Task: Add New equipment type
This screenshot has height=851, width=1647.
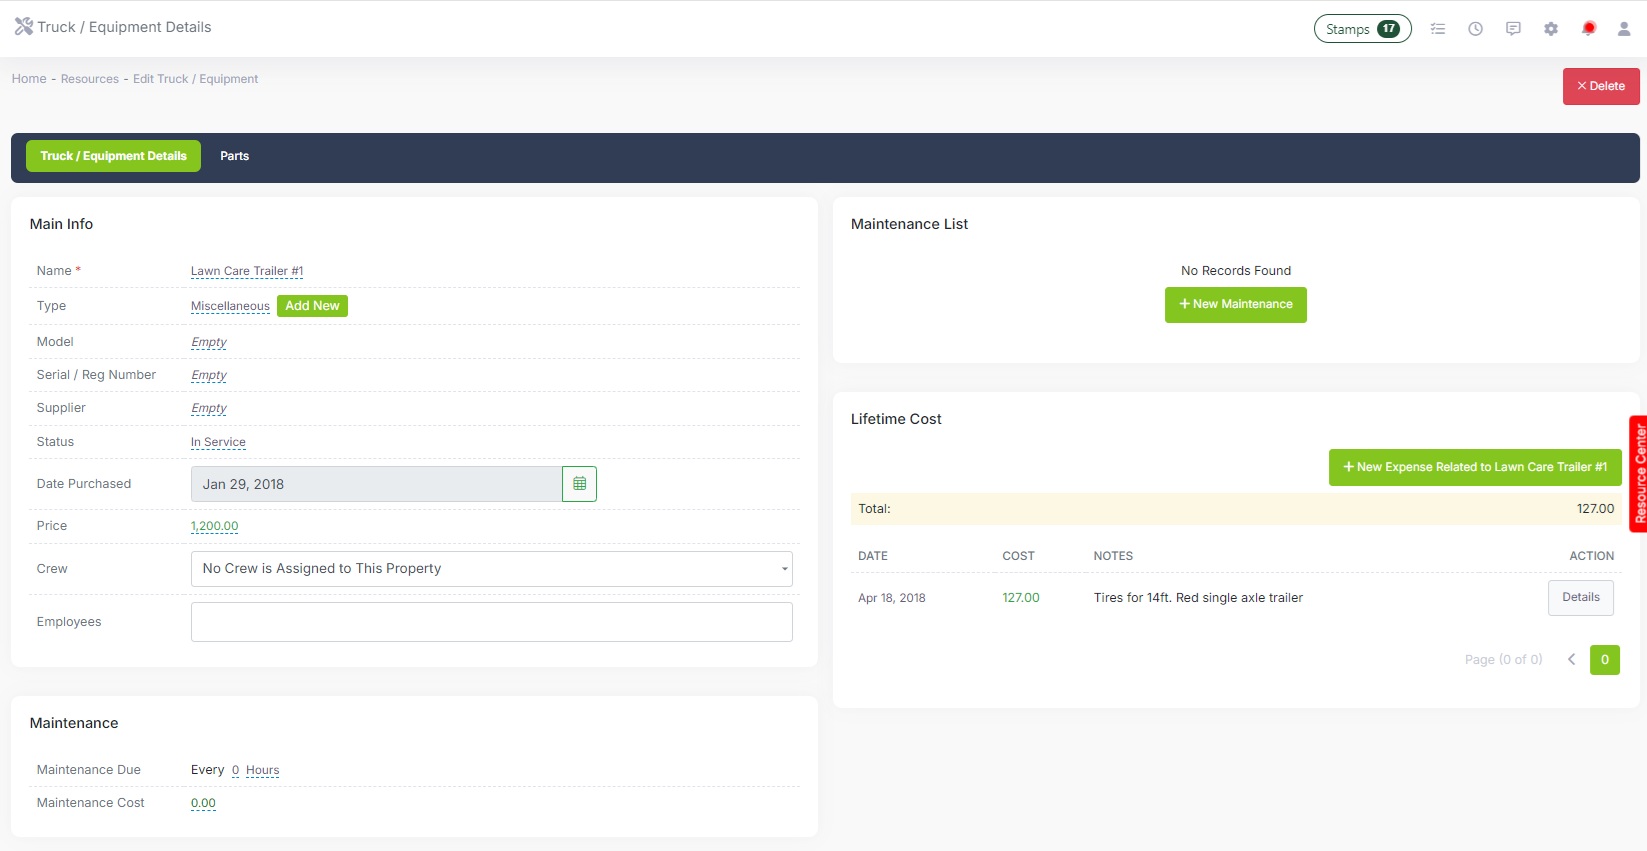Action: pyautogui.click(x=312, y=306)
